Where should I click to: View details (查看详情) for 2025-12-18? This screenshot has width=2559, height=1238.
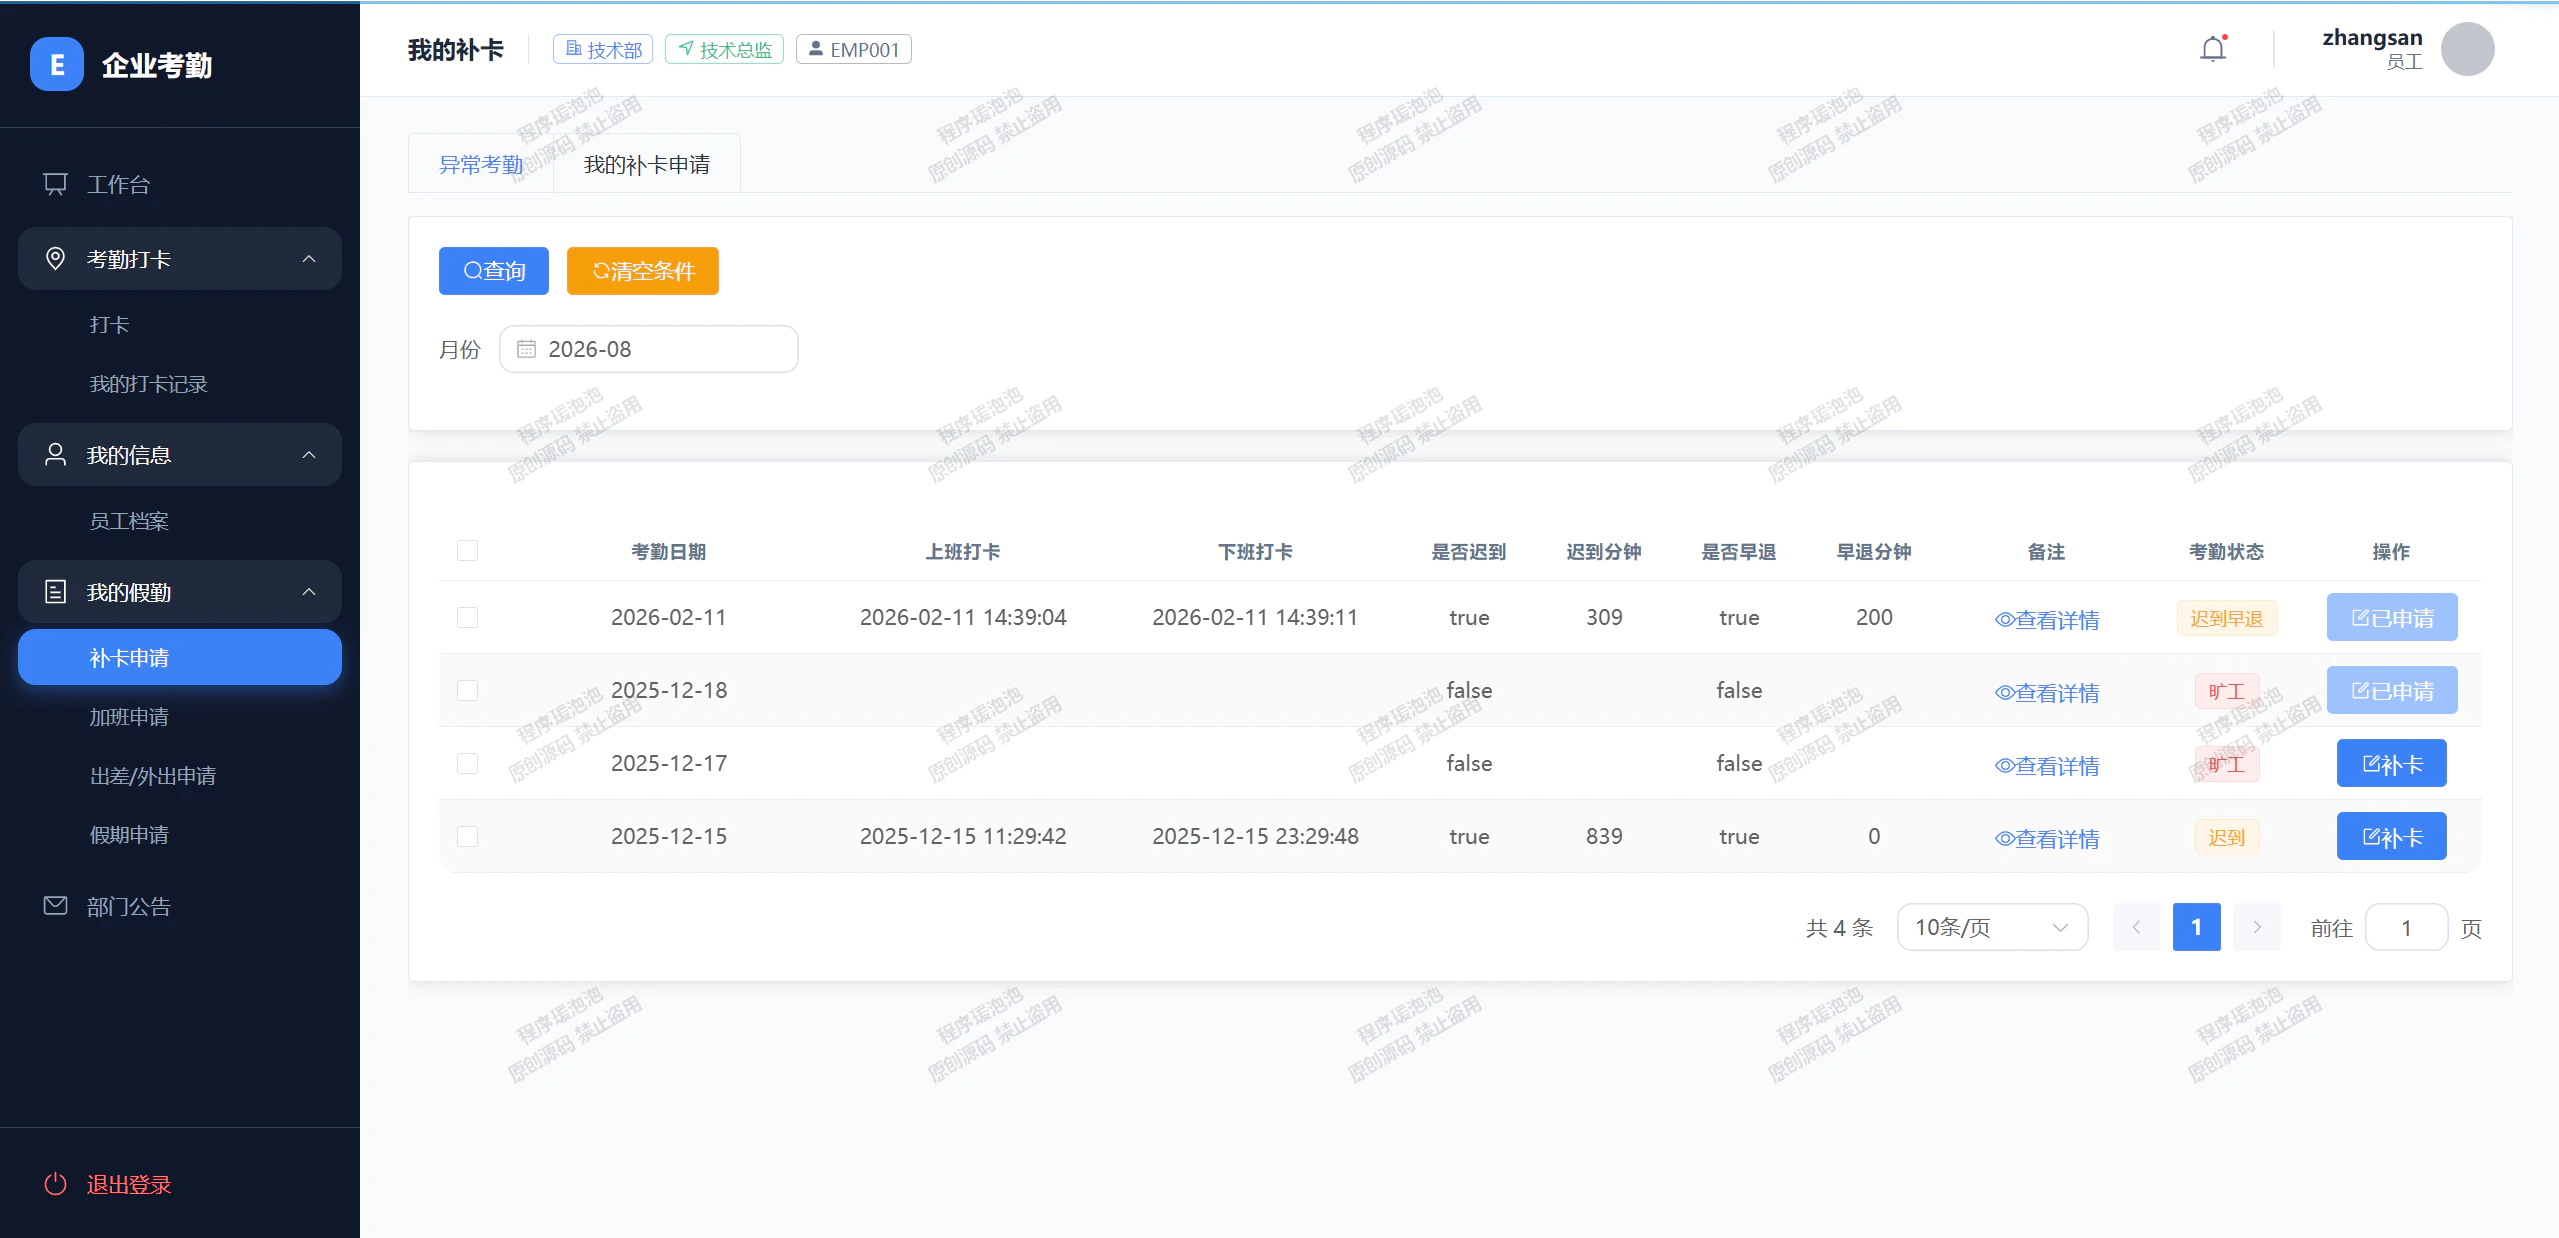(2046, 692)
